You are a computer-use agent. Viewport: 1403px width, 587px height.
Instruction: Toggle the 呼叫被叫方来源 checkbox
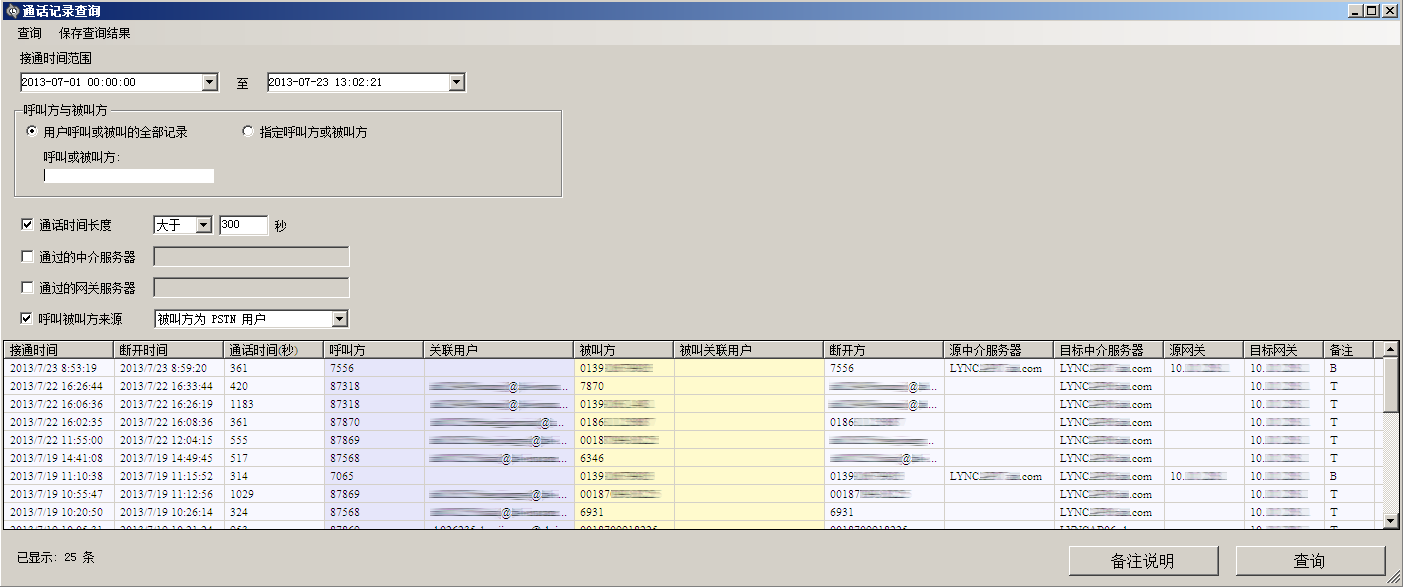(27, 319)
